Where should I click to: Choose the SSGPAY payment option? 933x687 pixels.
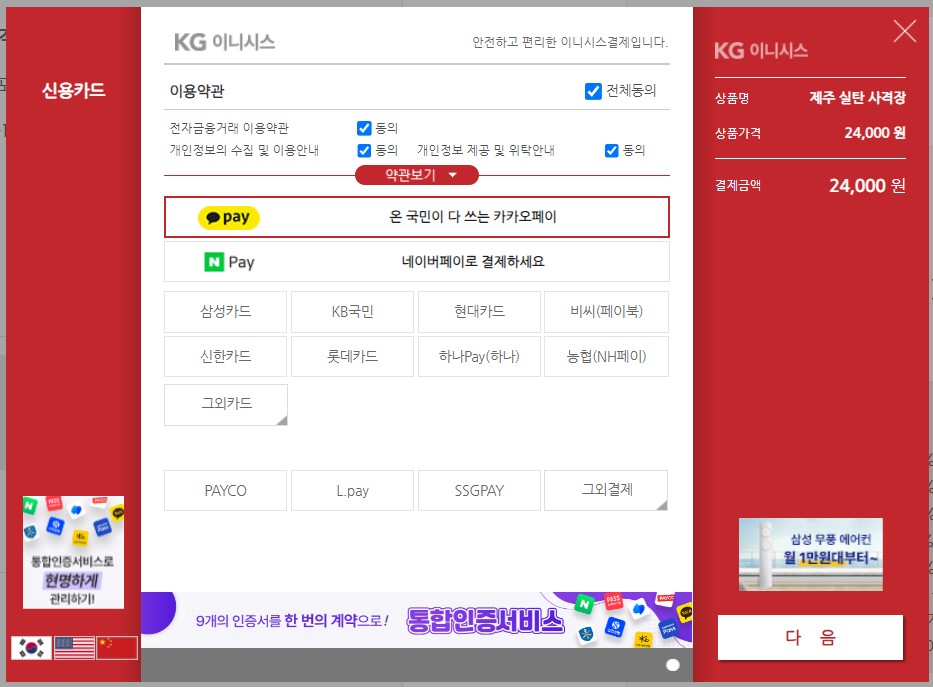point(478,490)
